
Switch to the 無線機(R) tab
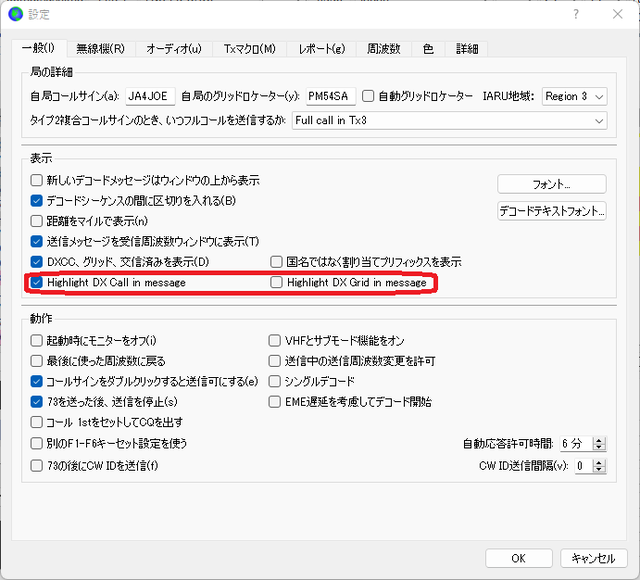pos(100,49)
